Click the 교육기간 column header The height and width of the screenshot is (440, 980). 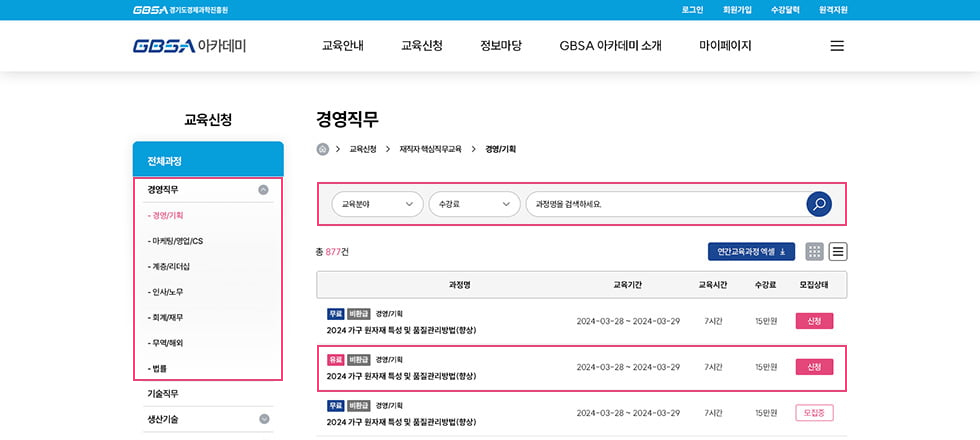(x=628, y=285)
